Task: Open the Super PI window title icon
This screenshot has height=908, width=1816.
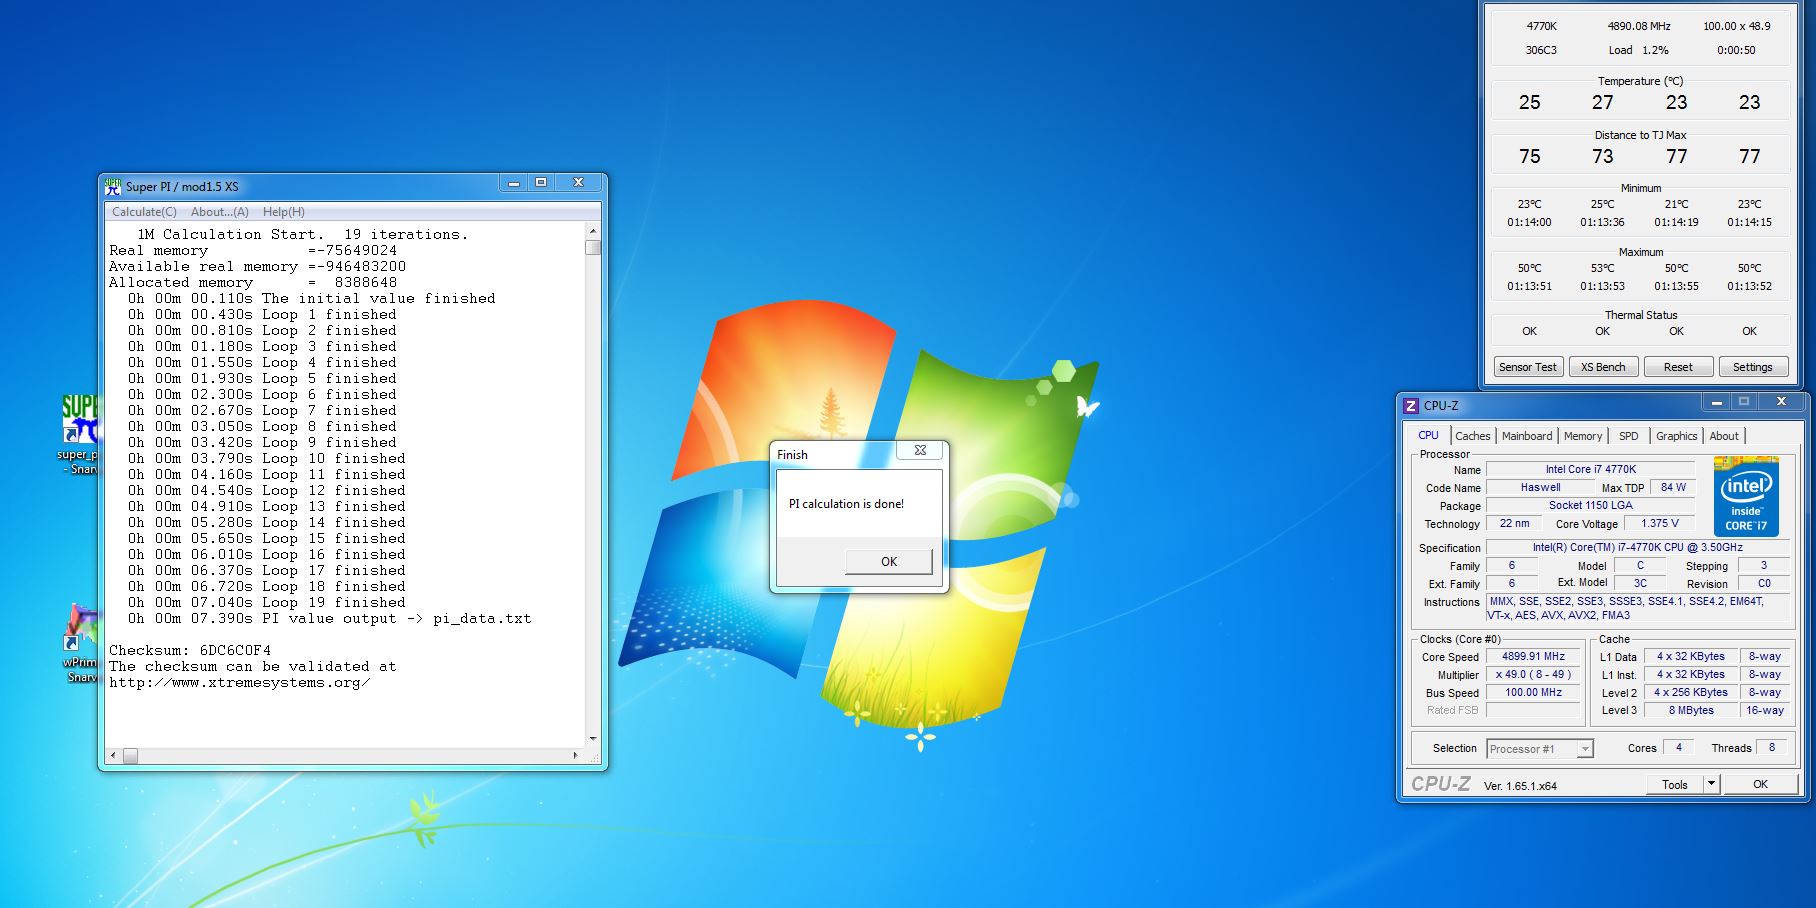Action: tap(113, 186)
